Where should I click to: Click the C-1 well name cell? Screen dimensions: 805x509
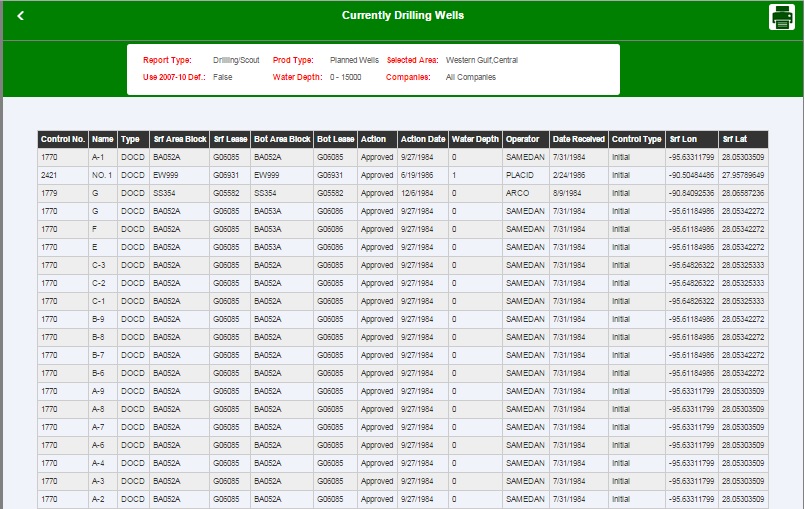click(x=103, y=301)
